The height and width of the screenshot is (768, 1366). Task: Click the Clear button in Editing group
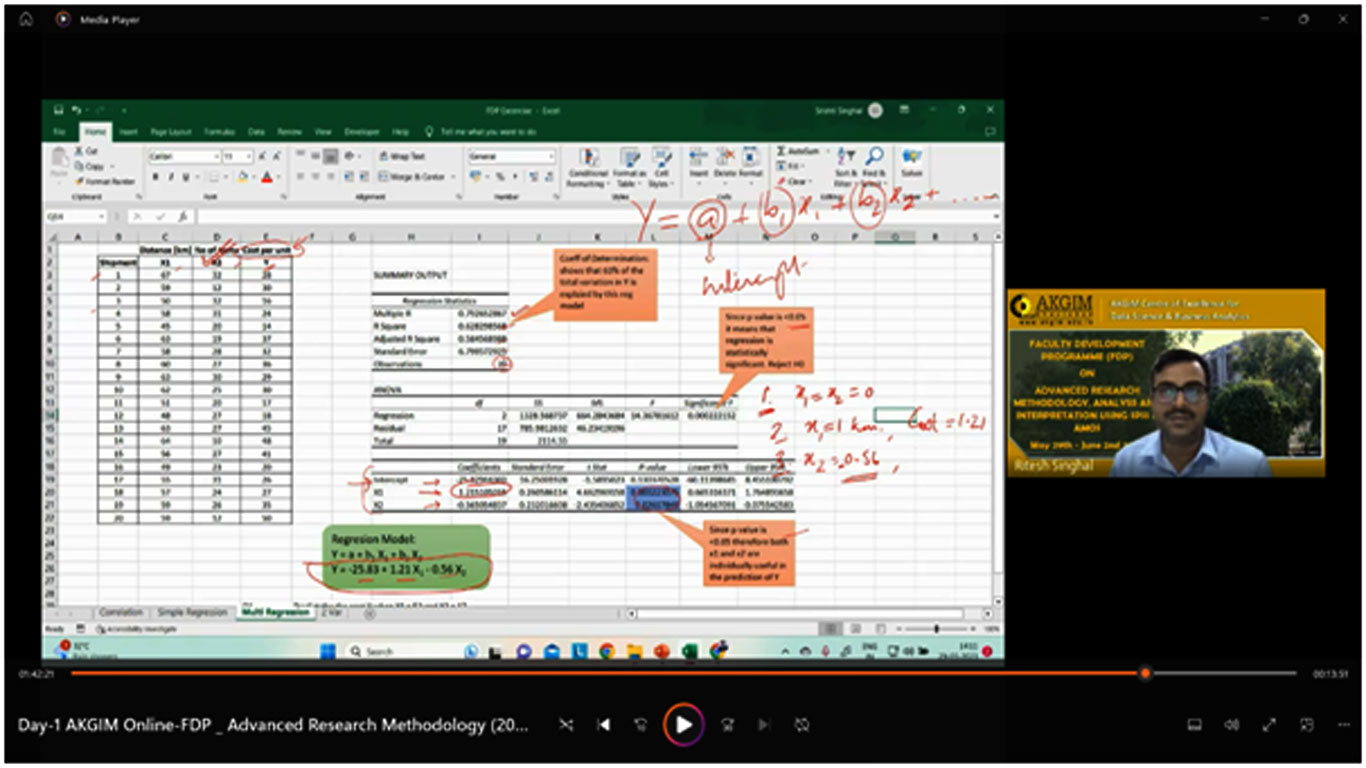point(795,182)
